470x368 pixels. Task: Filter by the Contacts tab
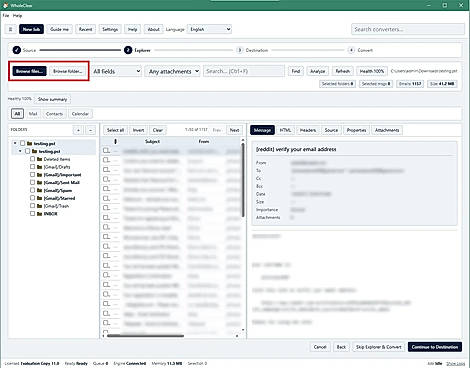[54, 114]
